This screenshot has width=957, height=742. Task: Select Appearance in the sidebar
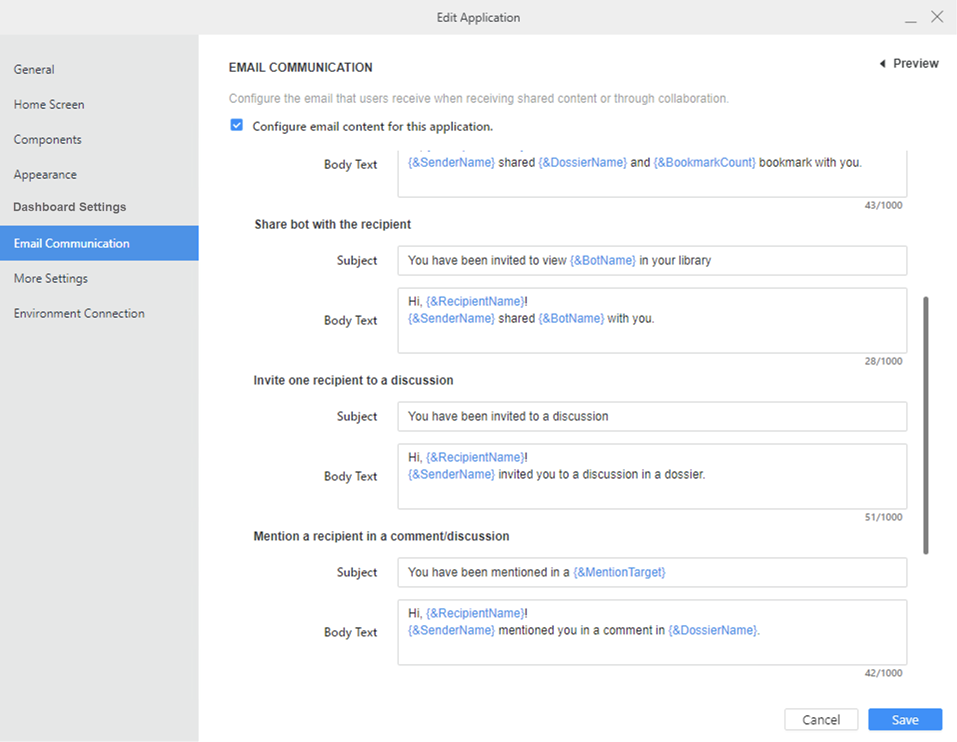click(45, 175)
